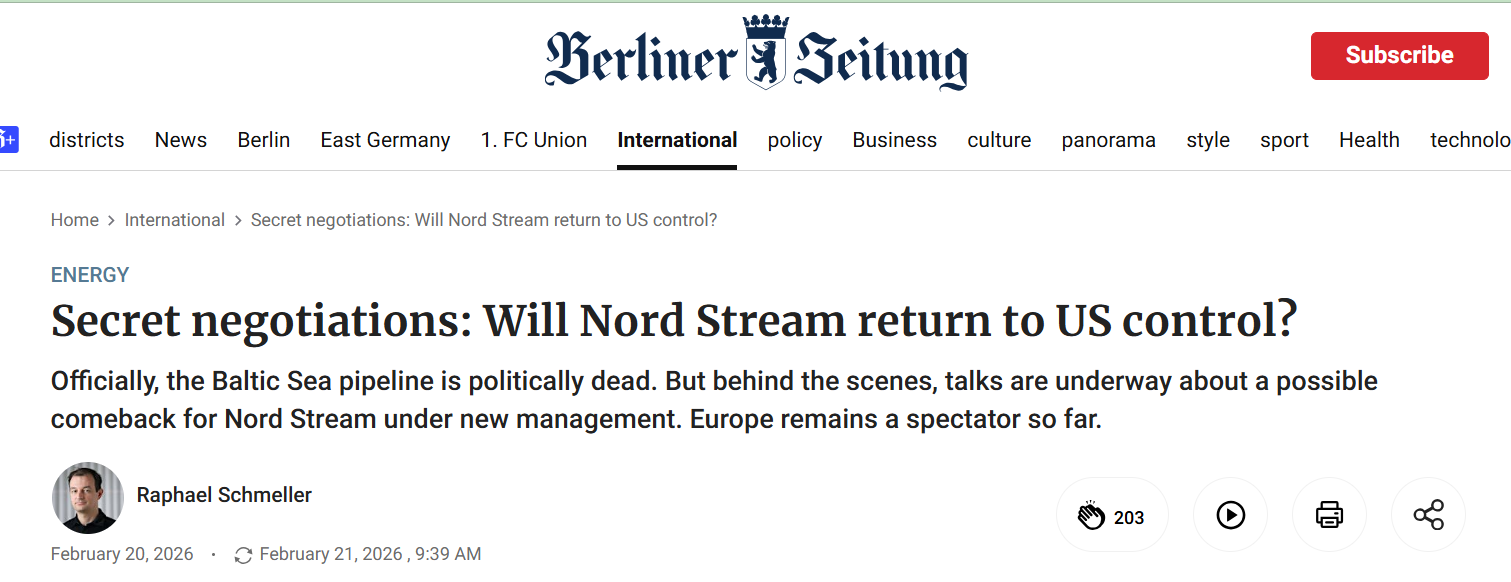
Task: Open the Health navigation item
Action: click(1369, 140)
